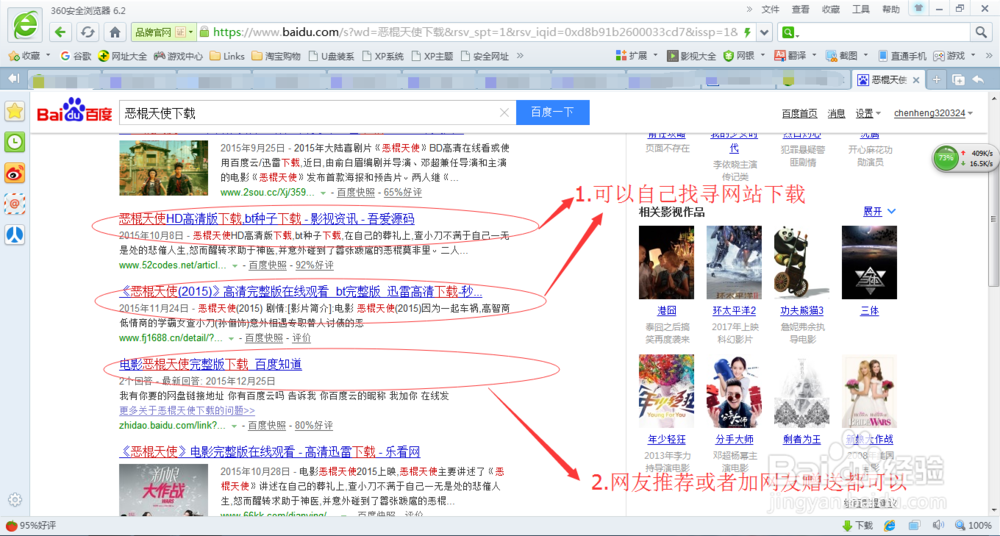The image size is (1000, 536).
Task: Open the 品牌官网 dropdown arrow
Action: pyautogui.click(x=191, y=32)
